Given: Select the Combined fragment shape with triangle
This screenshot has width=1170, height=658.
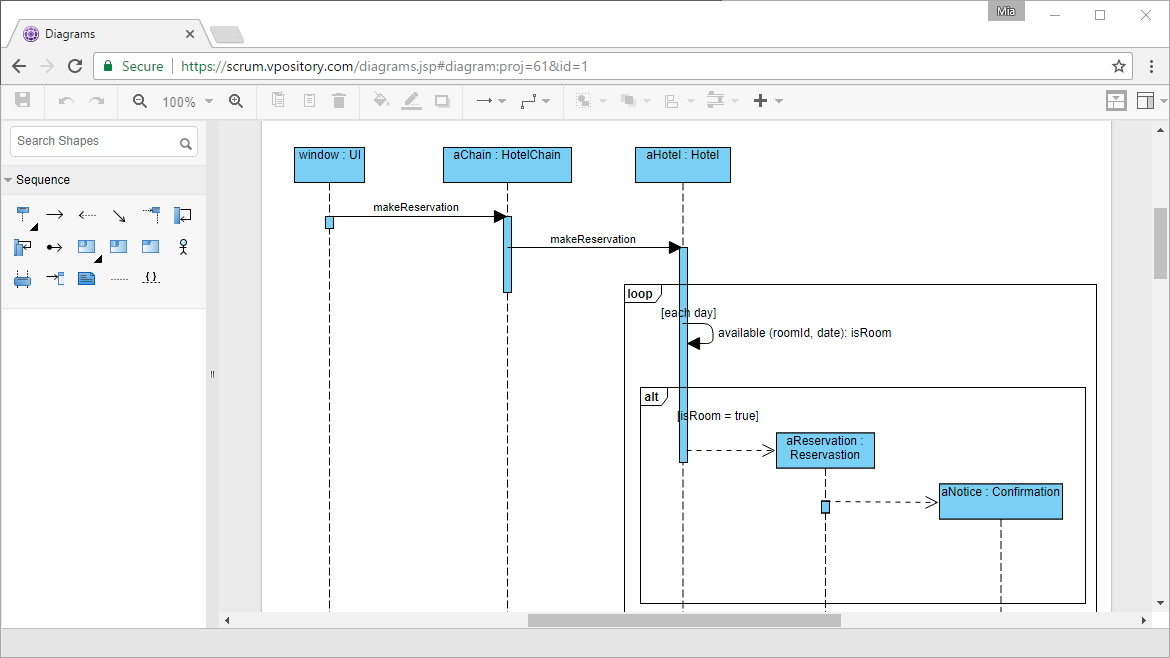Looking at the screenshot, I should pos(87,247).
